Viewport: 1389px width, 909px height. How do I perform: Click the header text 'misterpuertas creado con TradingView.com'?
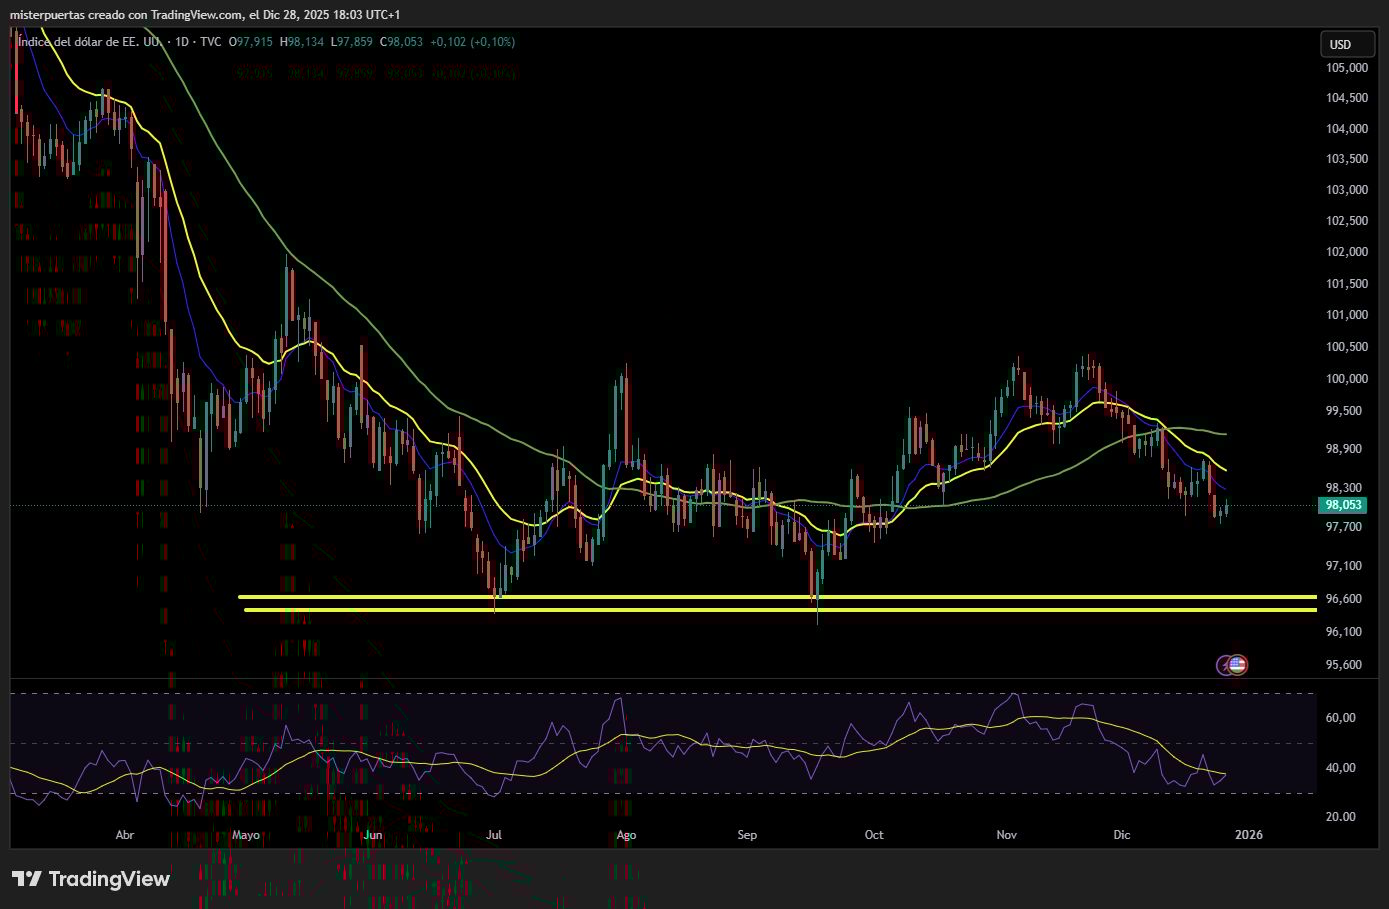coord(126,14)
